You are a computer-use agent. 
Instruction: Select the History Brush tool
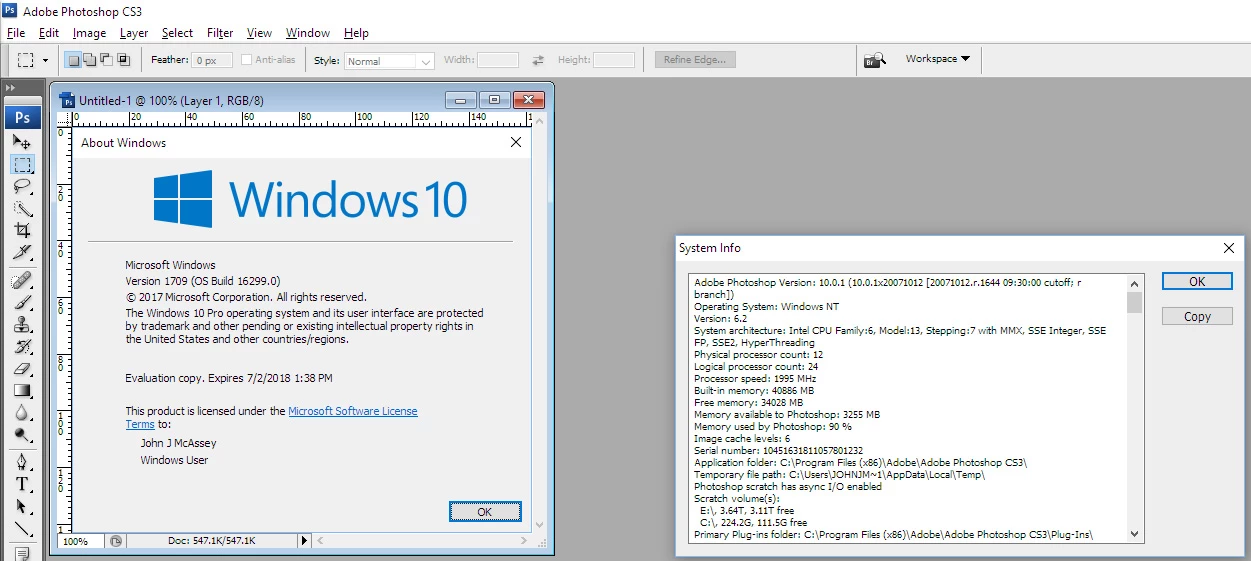tap(22, 346)
